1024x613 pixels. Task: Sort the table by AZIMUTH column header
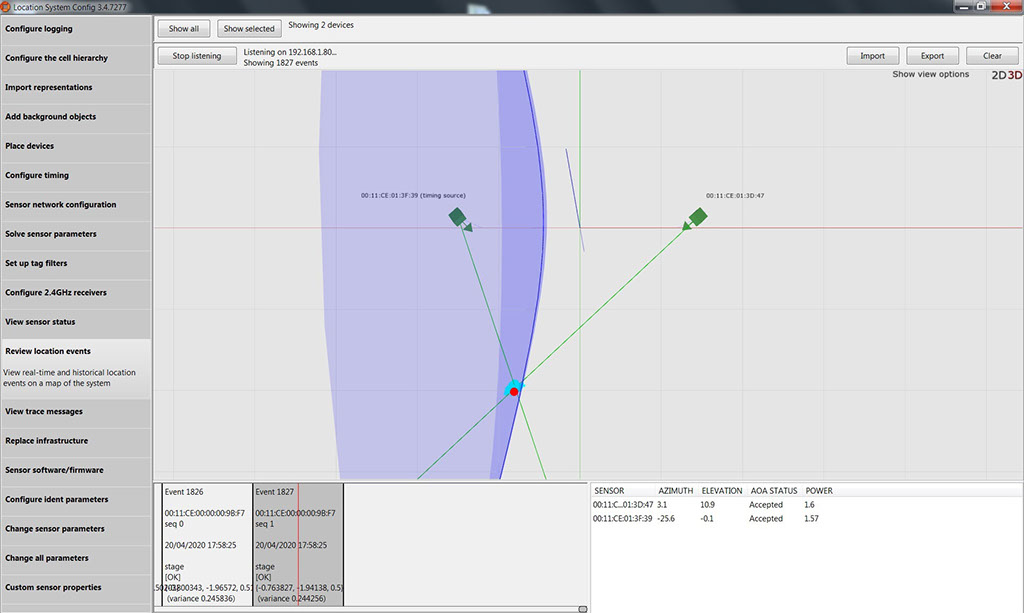click(674, 491)
